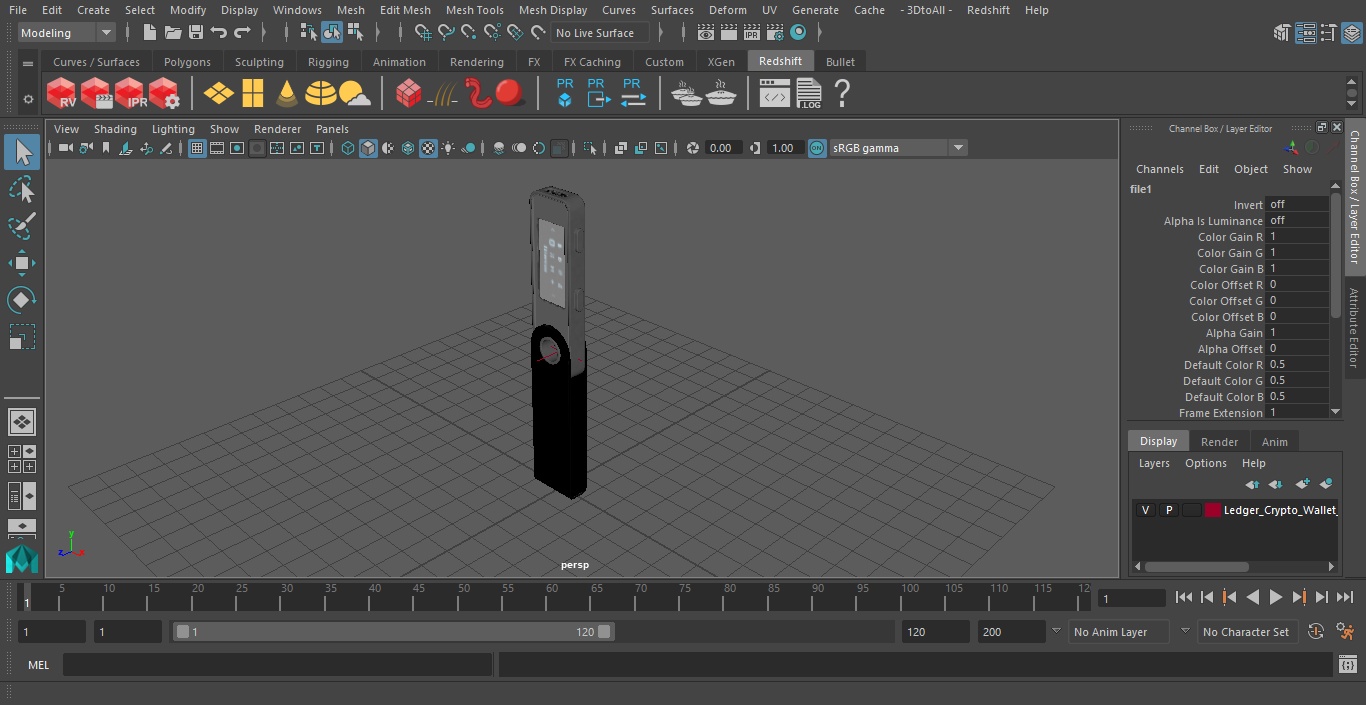
Task: Open the Render layer tab
Action: click(x=1219, y=442)
